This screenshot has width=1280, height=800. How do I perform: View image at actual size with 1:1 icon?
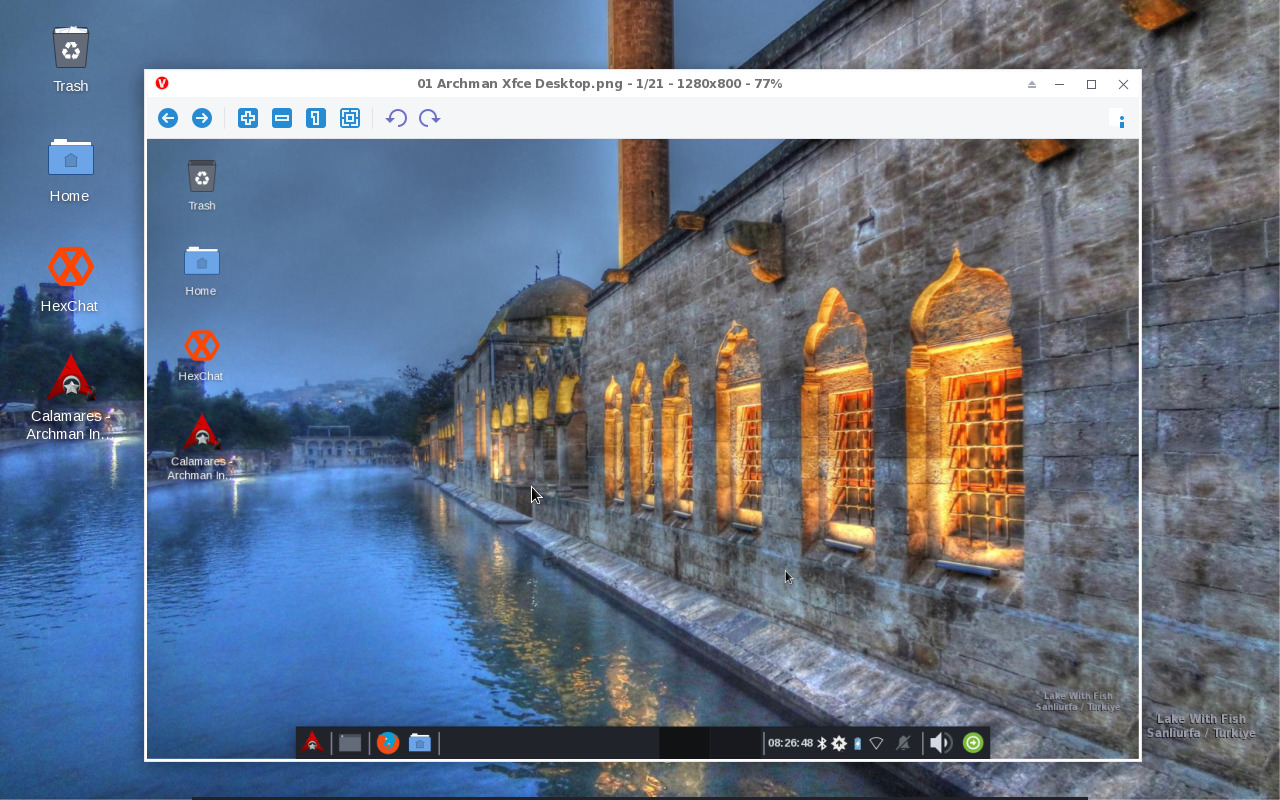(315, 117)
